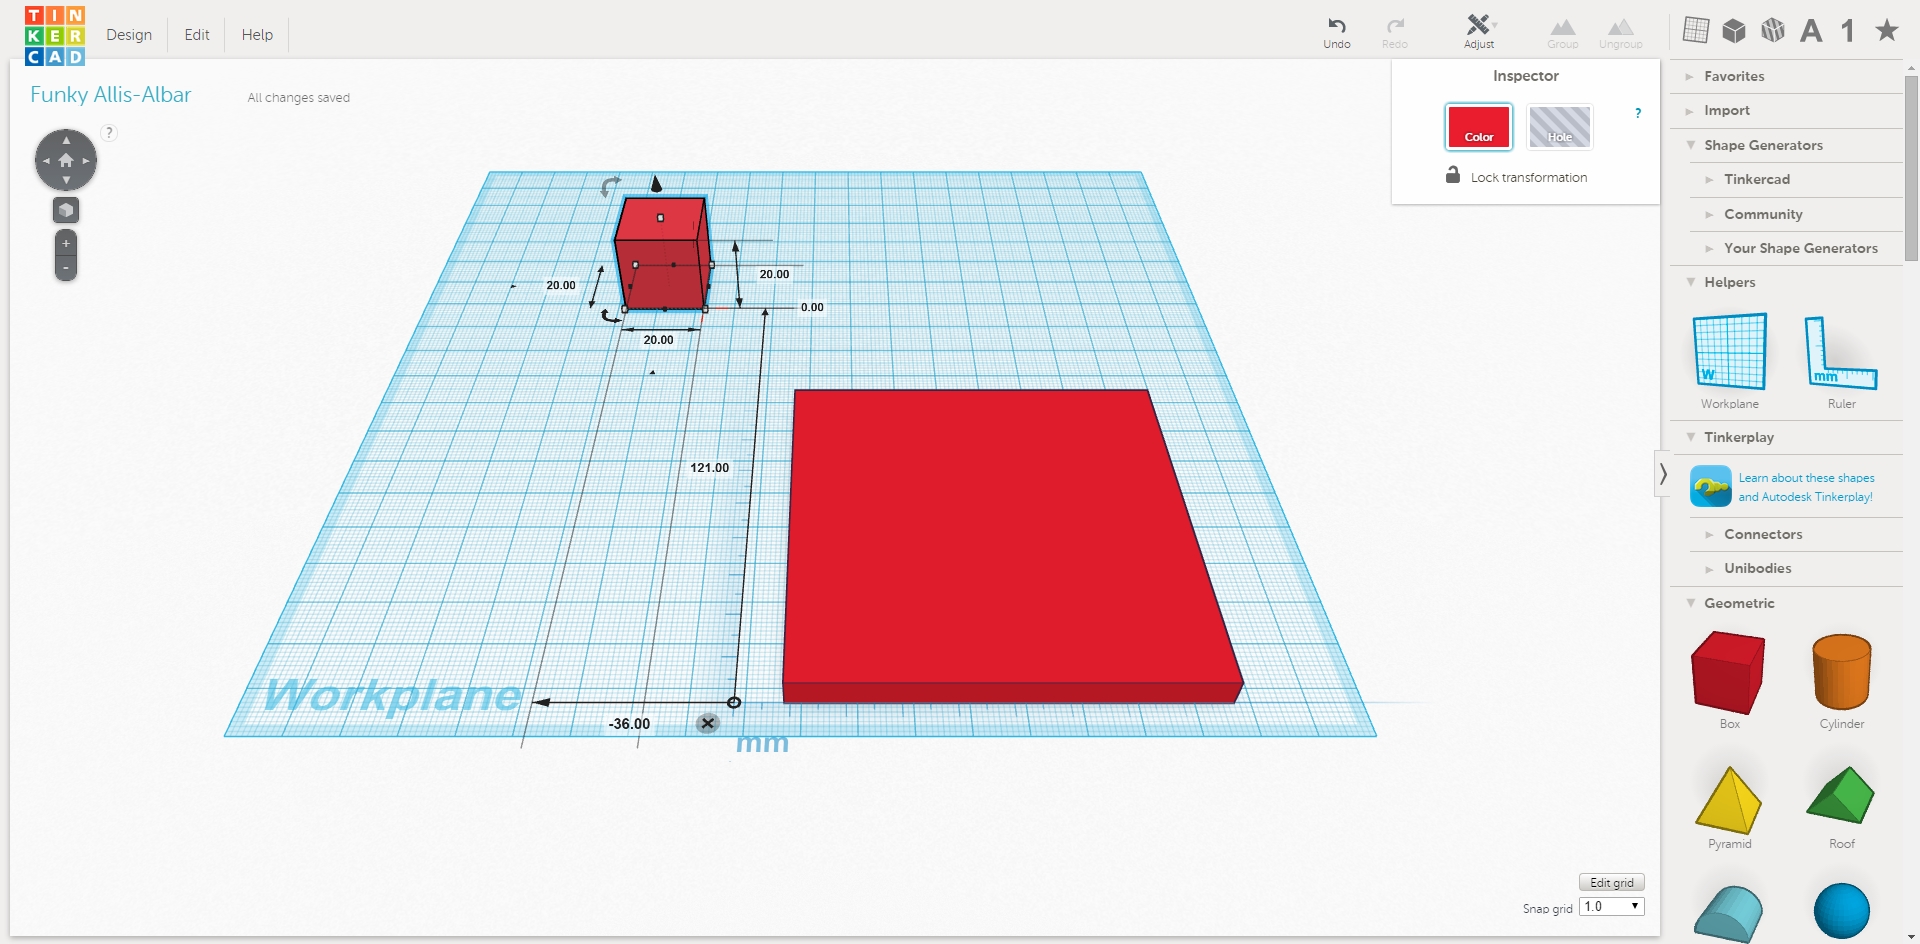The height and width of the screenshot is (944, 1920).
Task: Select the grid icon in the top shape bar
Action: pyautogui.click(x=1696, y=30)
